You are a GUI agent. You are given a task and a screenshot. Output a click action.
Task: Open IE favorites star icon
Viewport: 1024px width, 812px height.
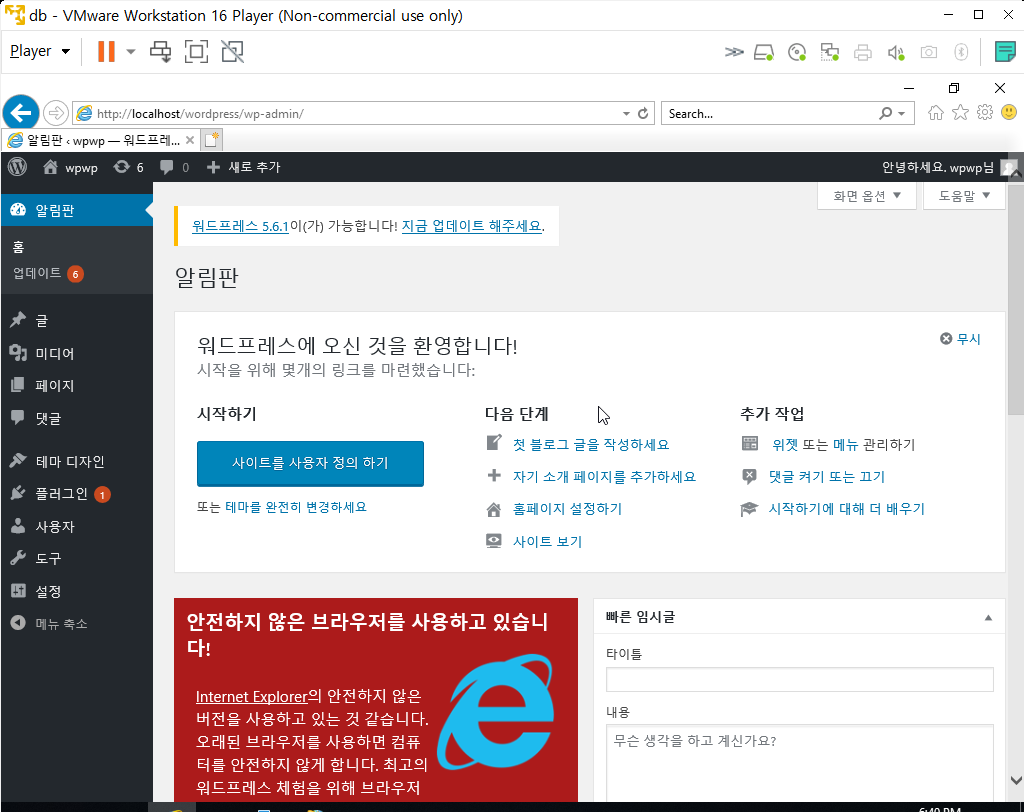(x=960, y=113)
